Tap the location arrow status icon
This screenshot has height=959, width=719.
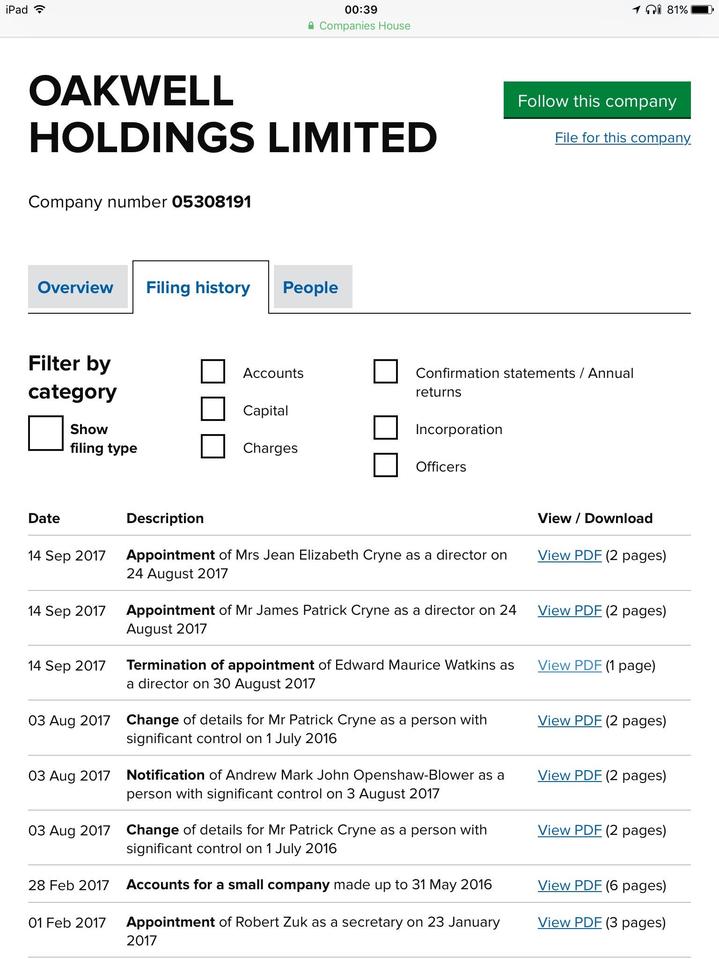click(636, 9)
